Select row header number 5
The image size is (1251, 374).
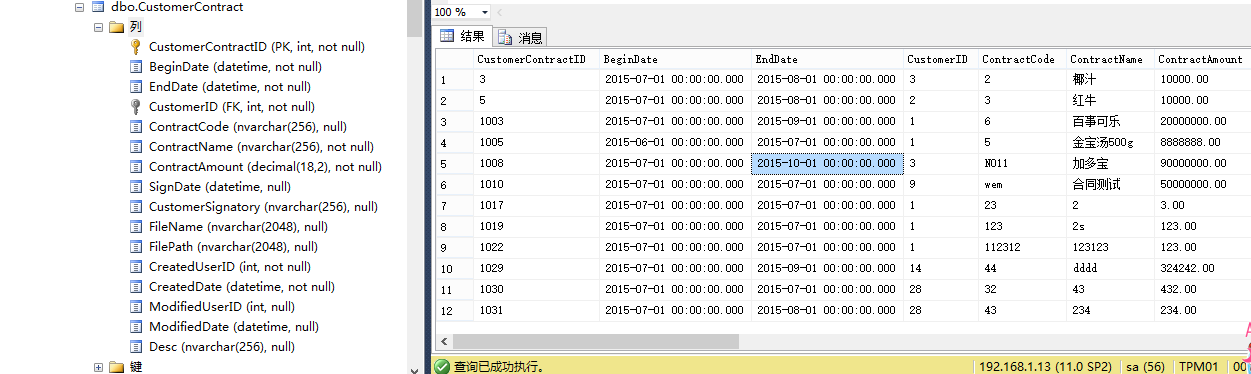pyautogui.click(x=454, y=163)
